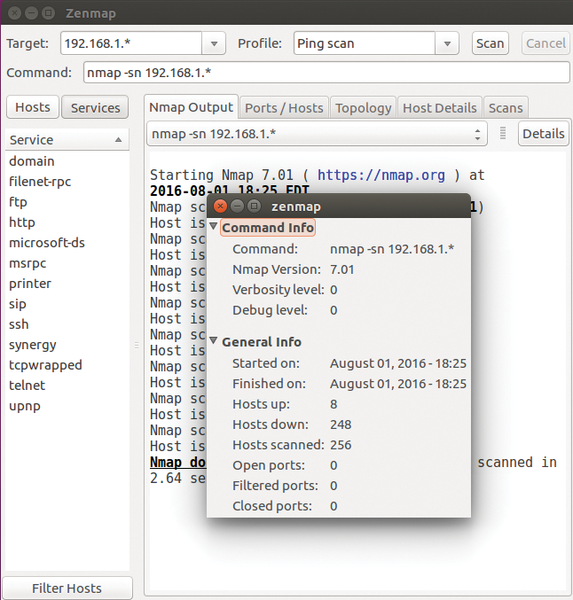
Task: Click the Hosts scanned value 256
Action: tap(341, 445)
